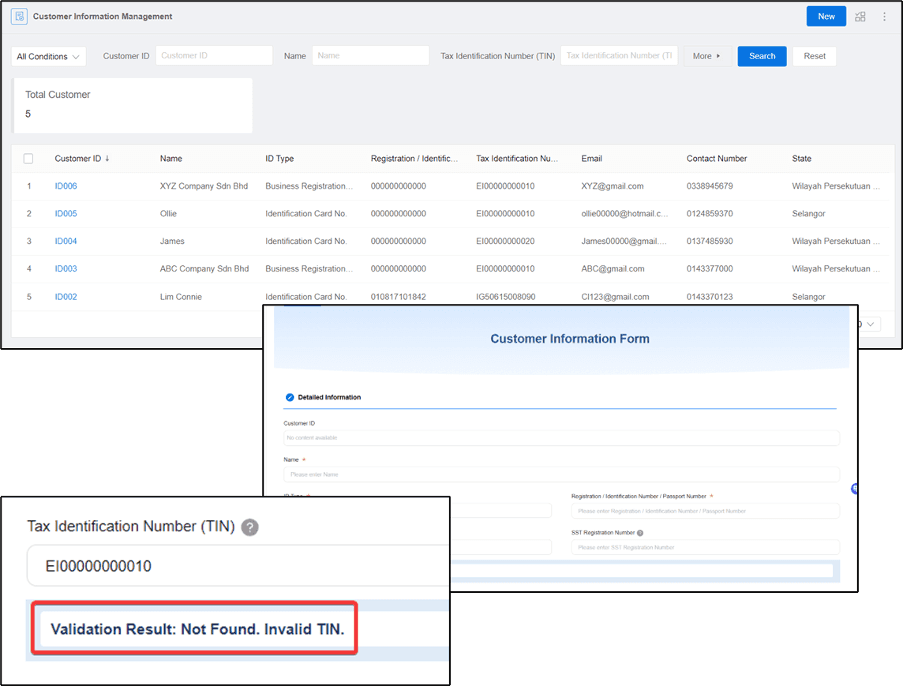904x686 pixels.
Task: Focus the Customer ID filter field
Action: coord(214,55)
